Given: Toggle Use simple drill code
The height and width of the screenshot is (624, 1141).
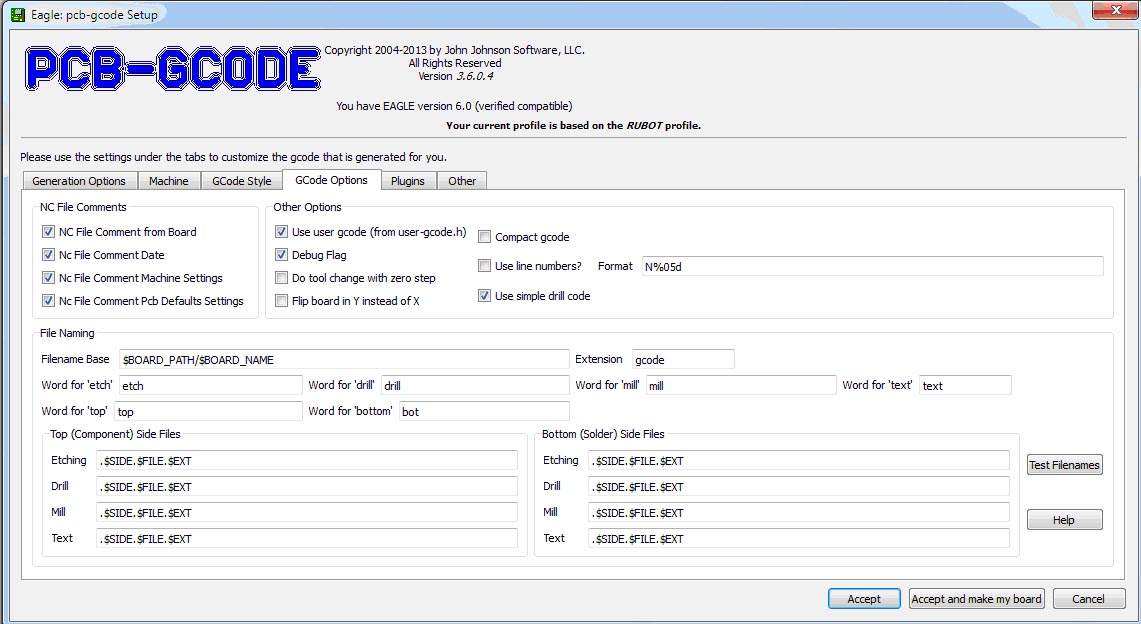Looking at the screenshot, I should coord(484,296).
